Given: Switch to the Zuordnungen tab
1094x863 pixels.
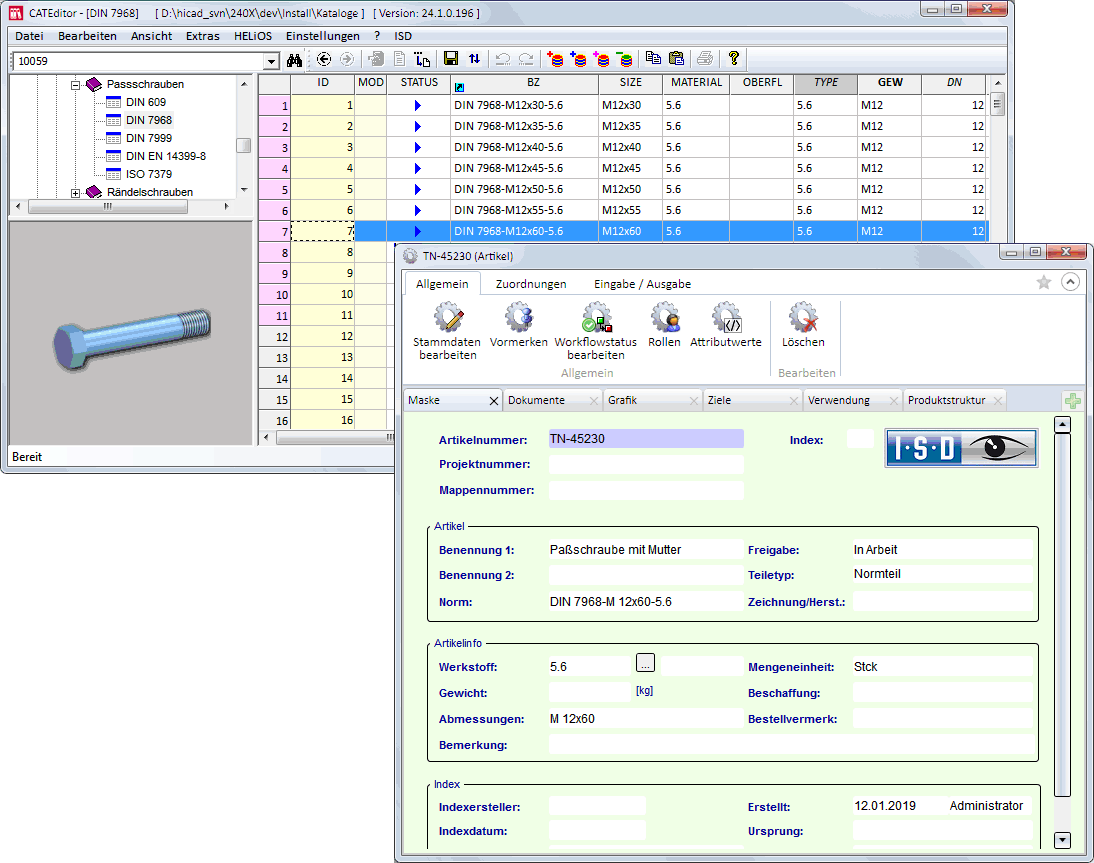Looking at the screenshot, I should (531, 284).
